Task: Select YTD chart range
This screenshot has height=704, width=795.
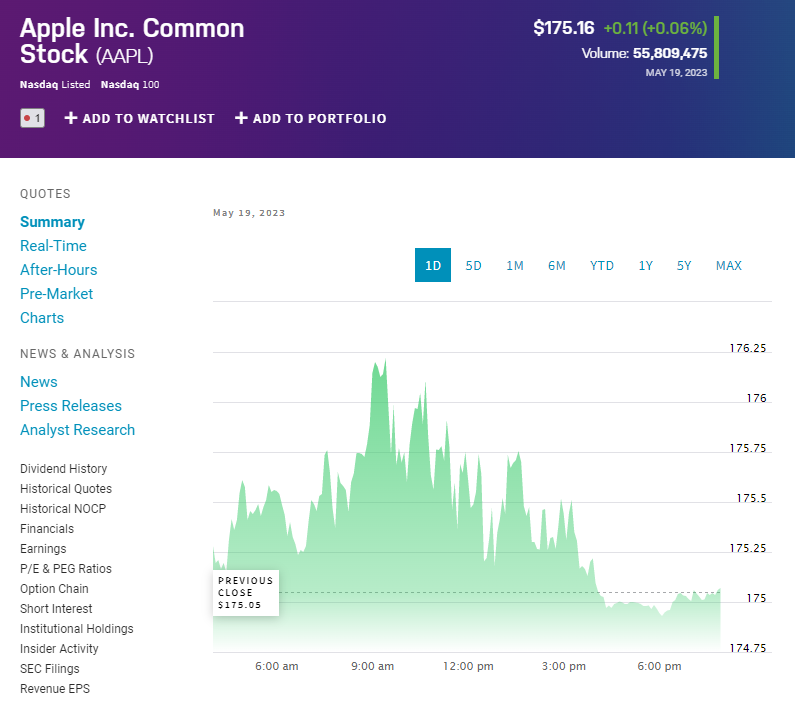Action: 602,265
